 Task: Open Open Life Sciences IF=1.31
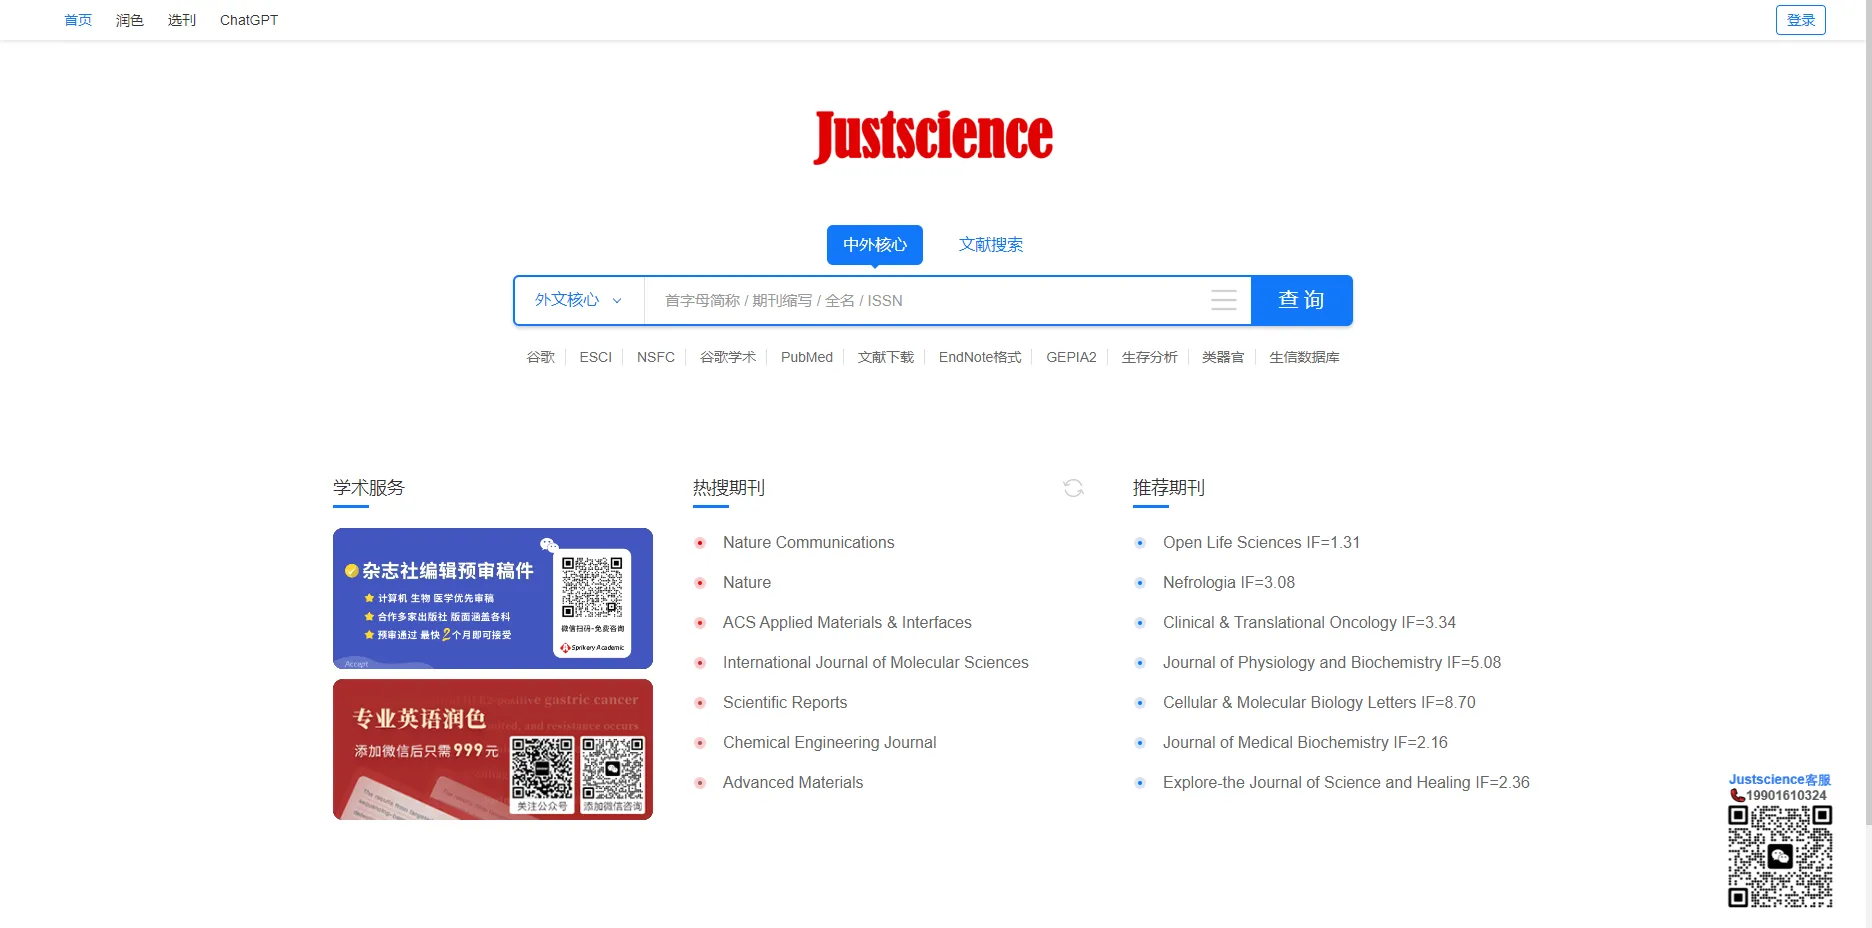tap(1261, 543)
